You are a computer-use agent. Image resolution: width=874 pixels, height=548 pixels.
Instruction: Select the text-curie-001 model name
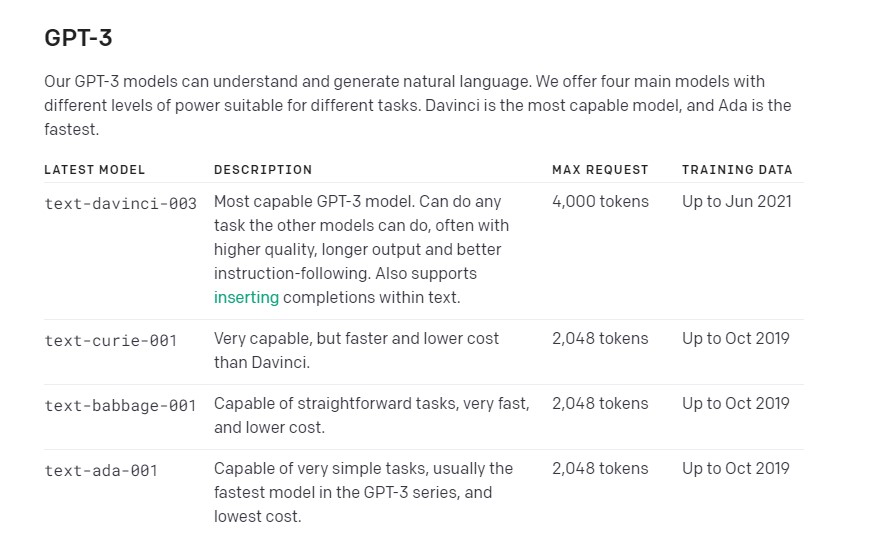[x=111, y=341]
